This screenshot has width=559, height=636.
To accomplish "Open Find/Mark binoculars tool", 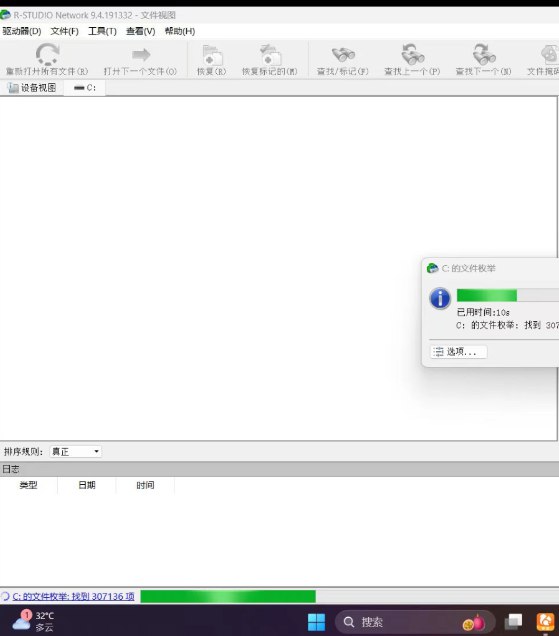I will click(343, 55).
